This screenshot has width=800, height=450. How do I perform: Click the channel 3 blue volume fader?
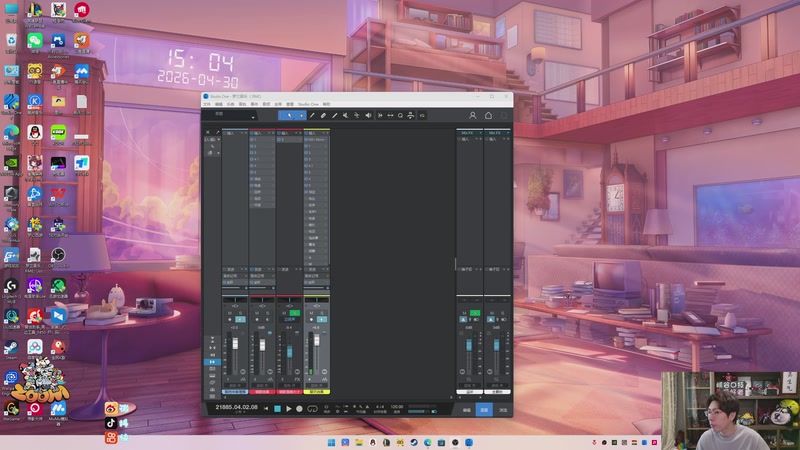click(x=289, y=351)
